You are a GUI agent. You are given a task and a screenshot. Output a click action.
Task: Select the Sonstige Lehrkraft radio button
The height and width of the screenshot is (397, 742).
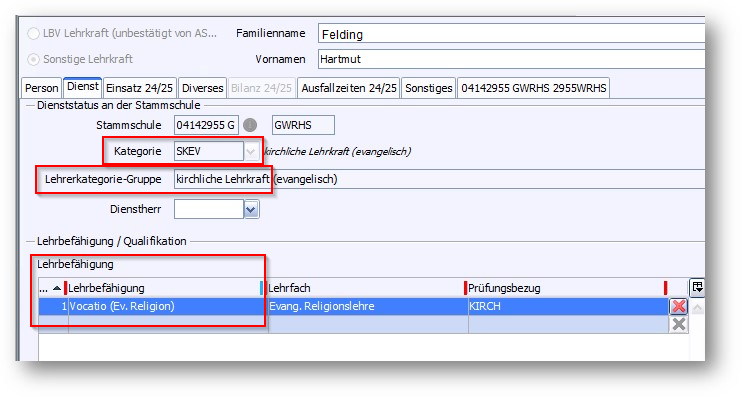(x=33, y=59)
